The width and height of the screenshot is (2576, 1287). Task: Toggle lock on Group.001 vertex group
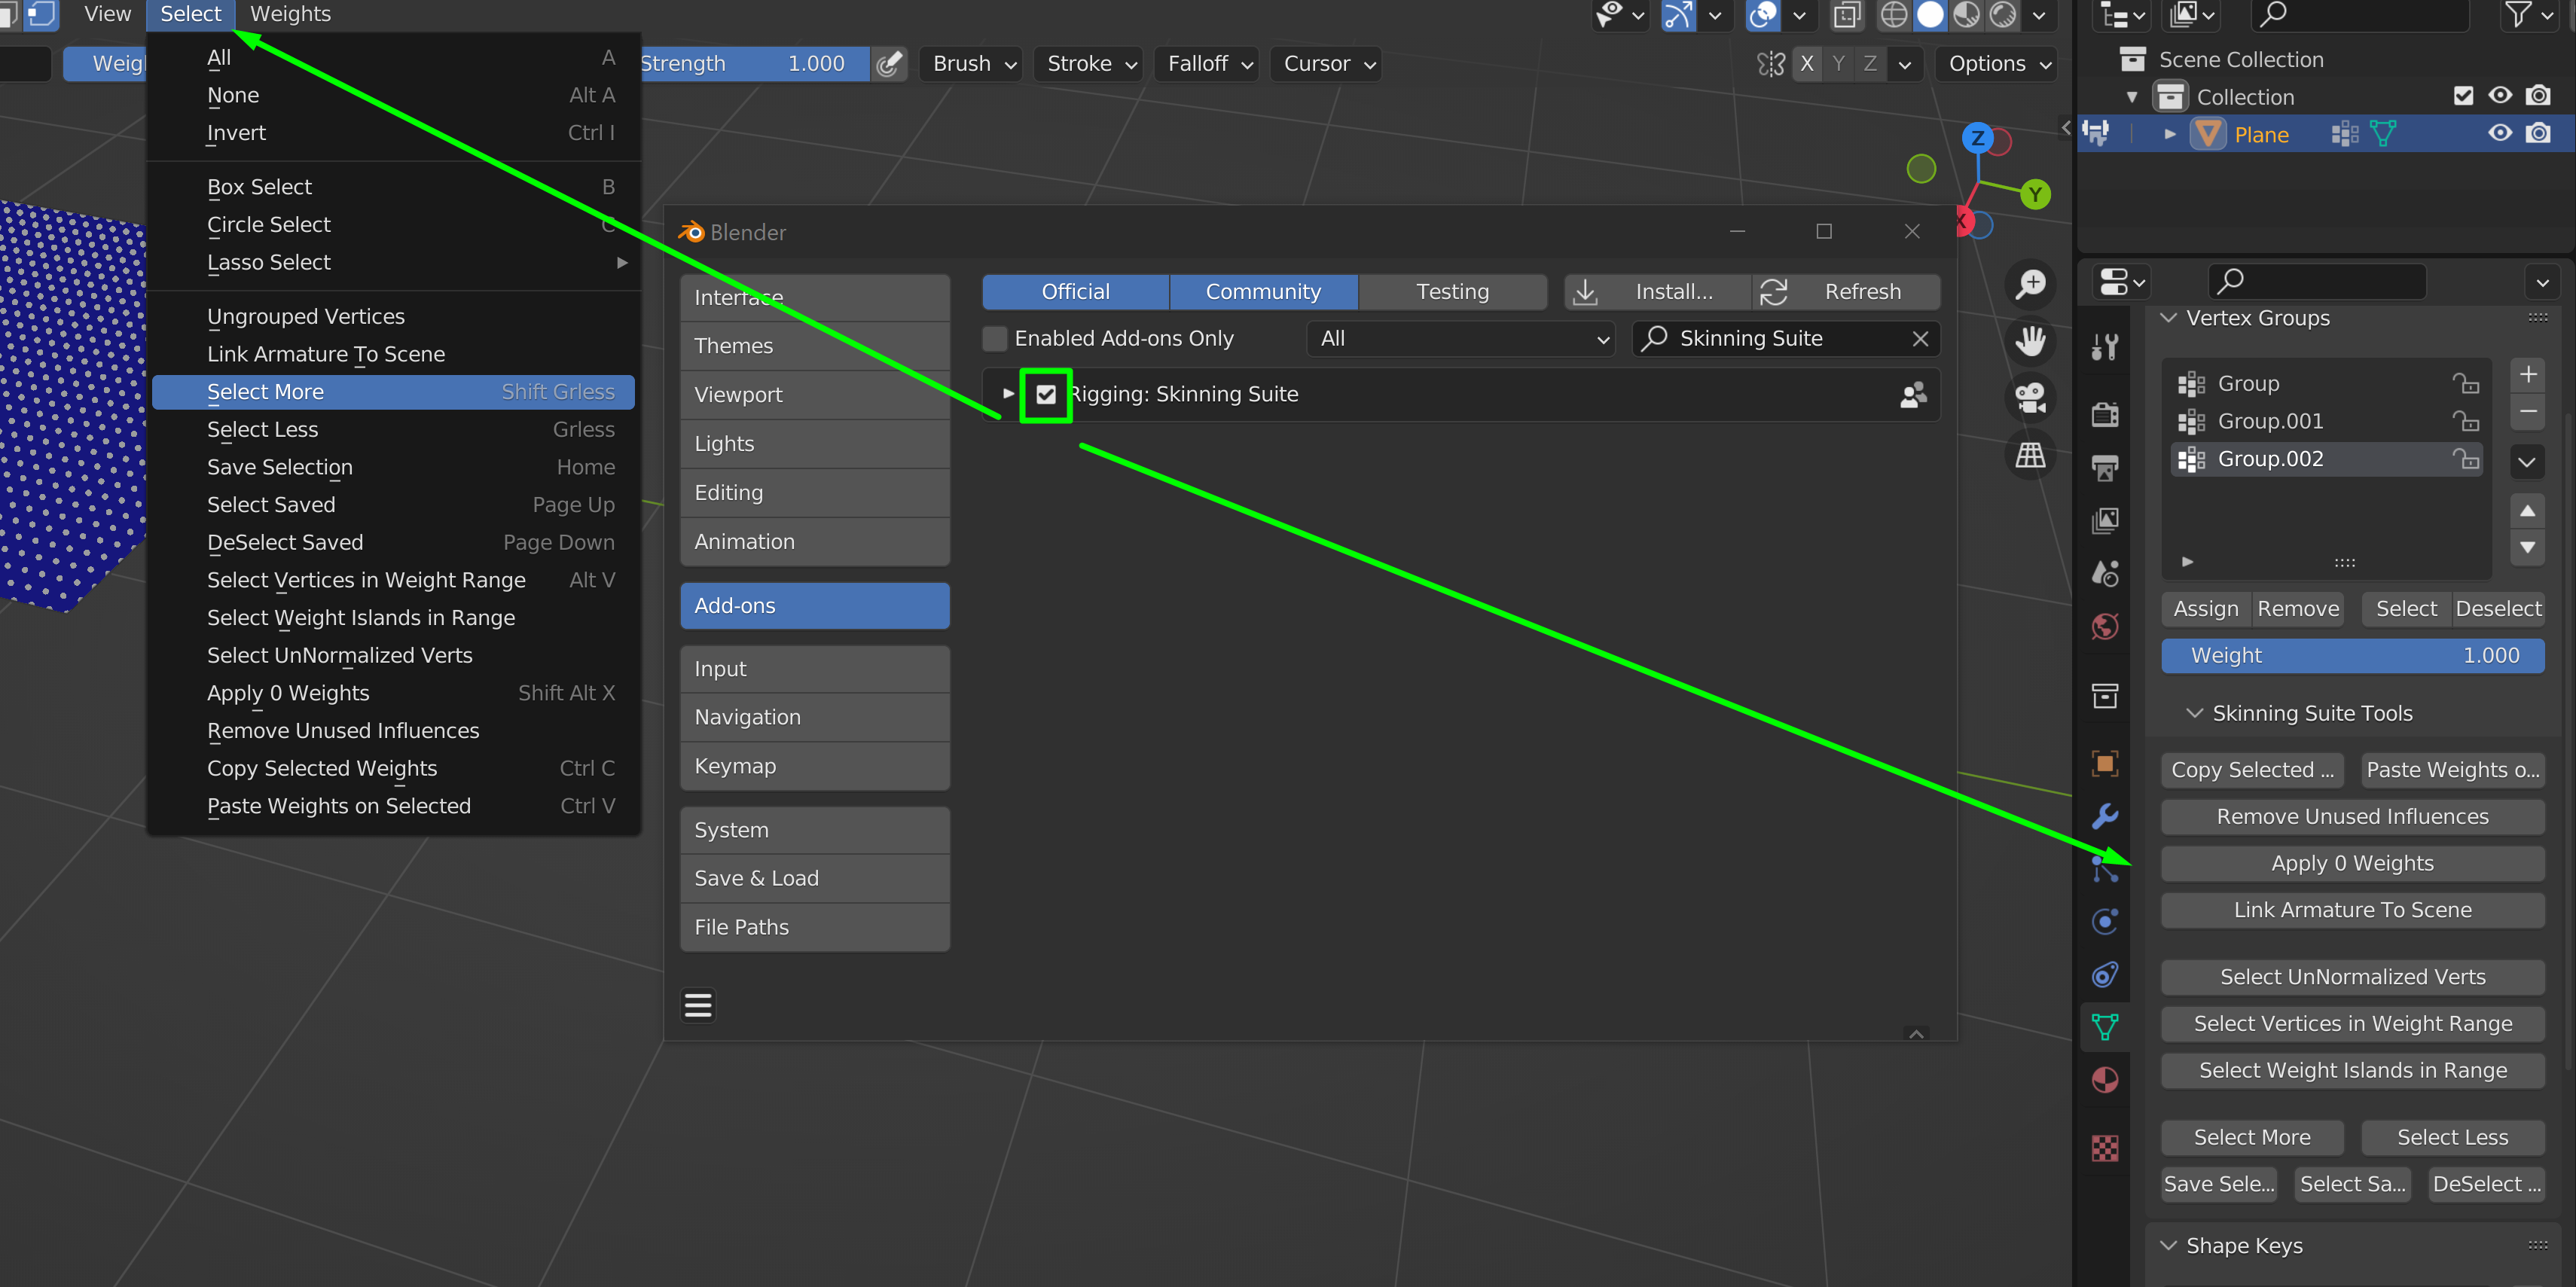click(2466, 421)
